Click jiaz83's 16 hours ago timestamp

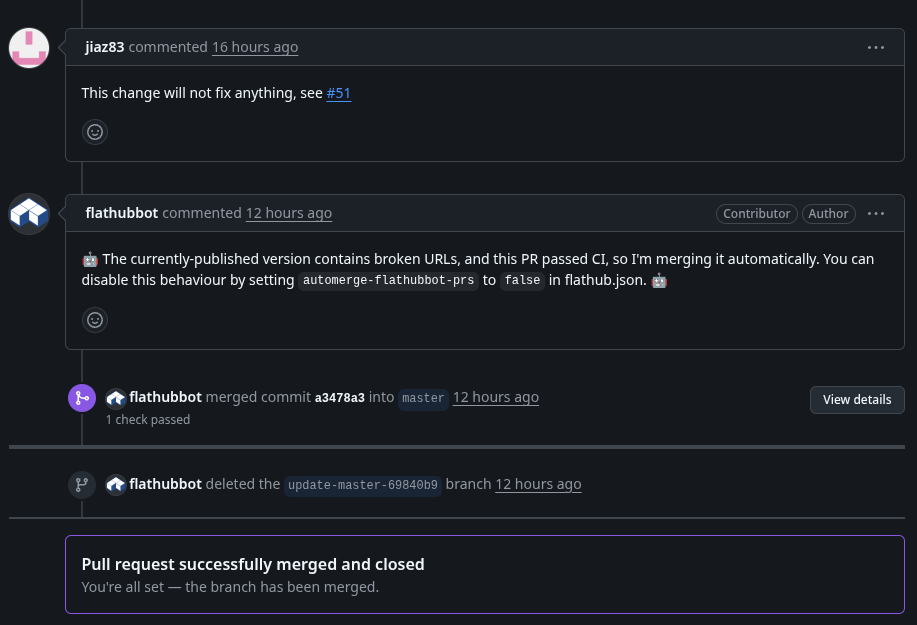click(255, 47)
